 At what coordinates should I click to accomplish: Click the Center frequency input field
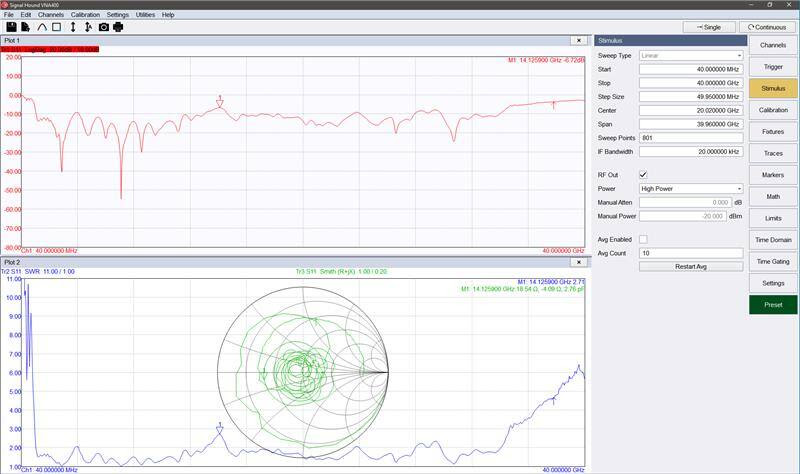point(691,110)
